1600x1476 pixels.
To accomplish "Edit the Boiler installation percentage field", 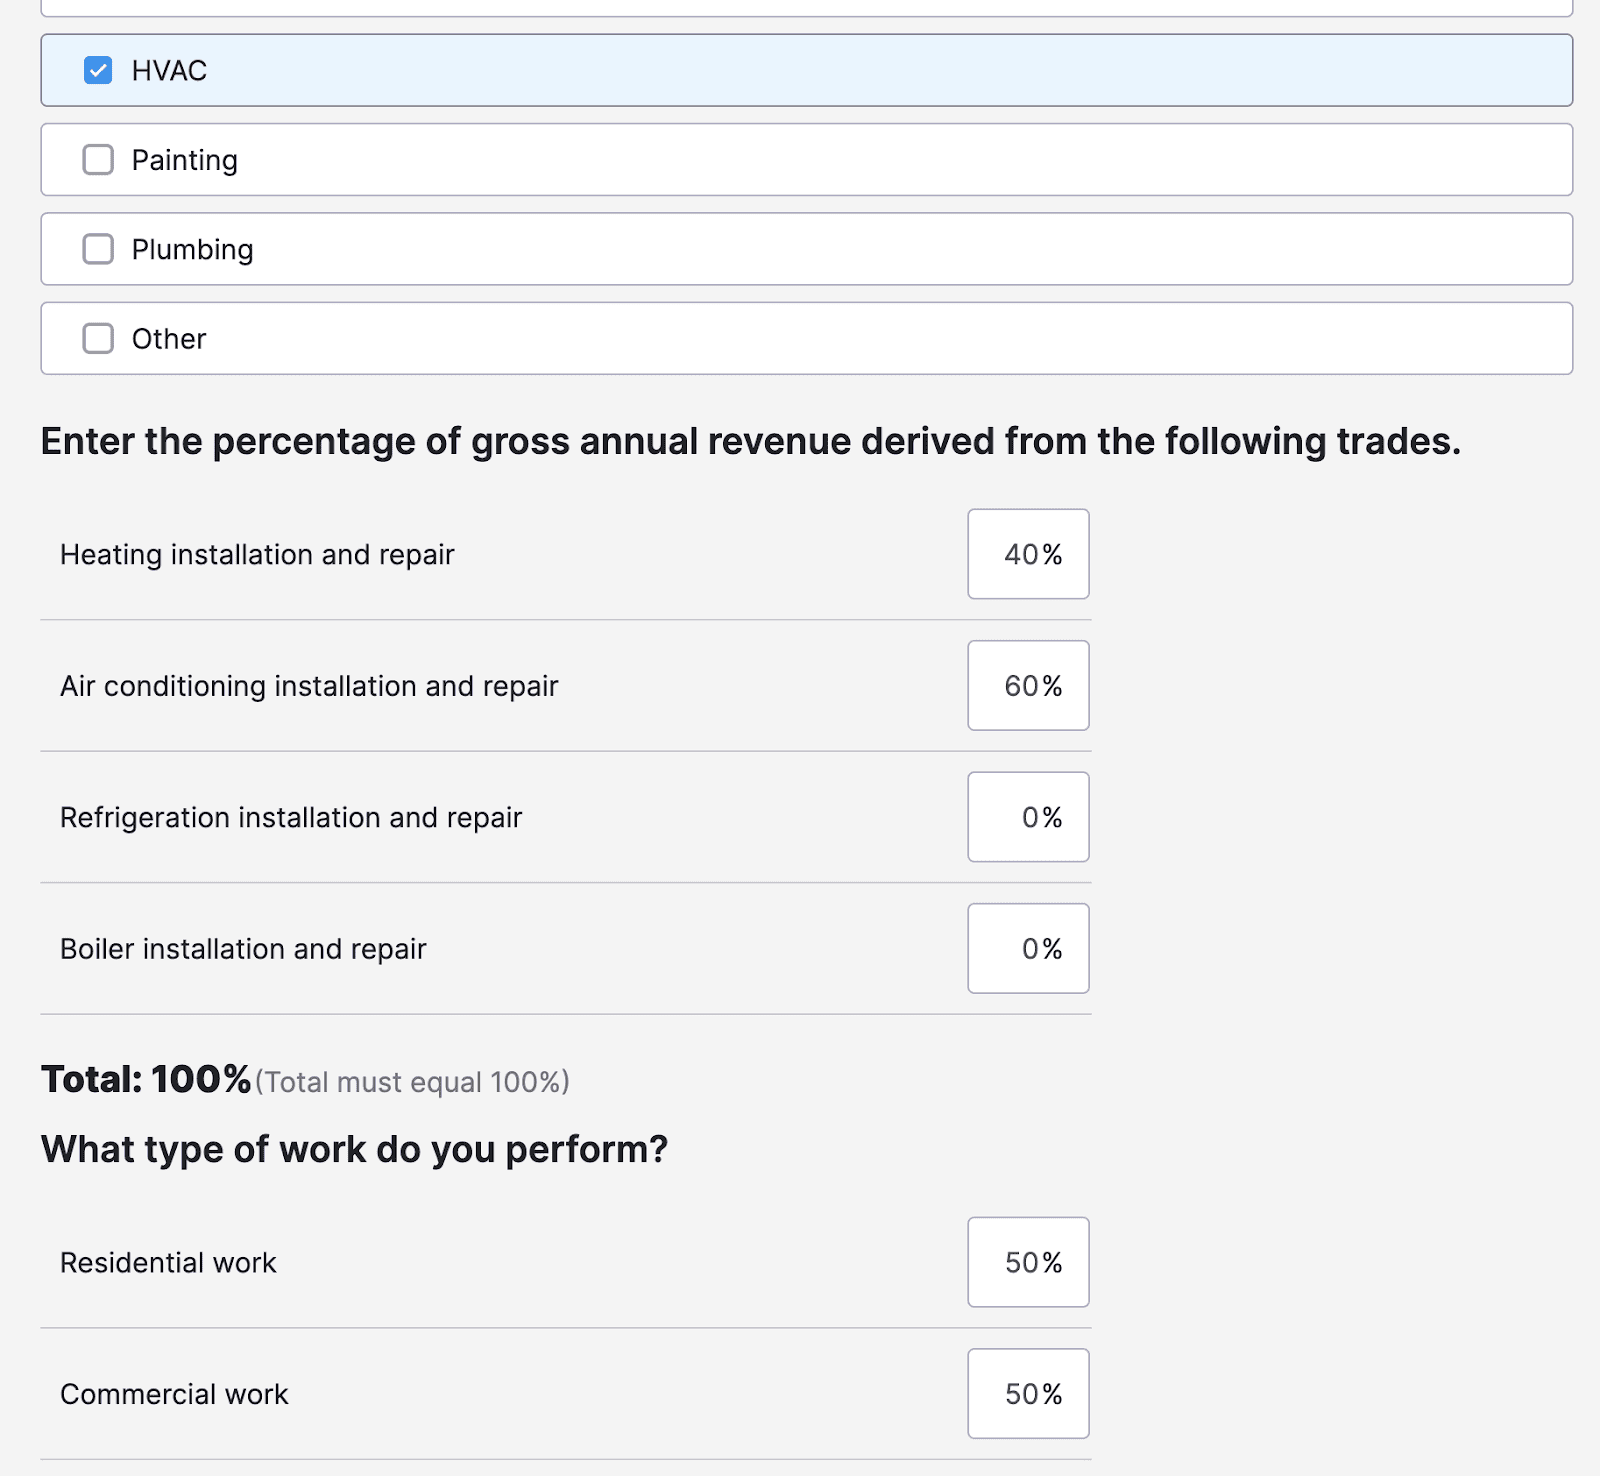I will click(1028, 949).
